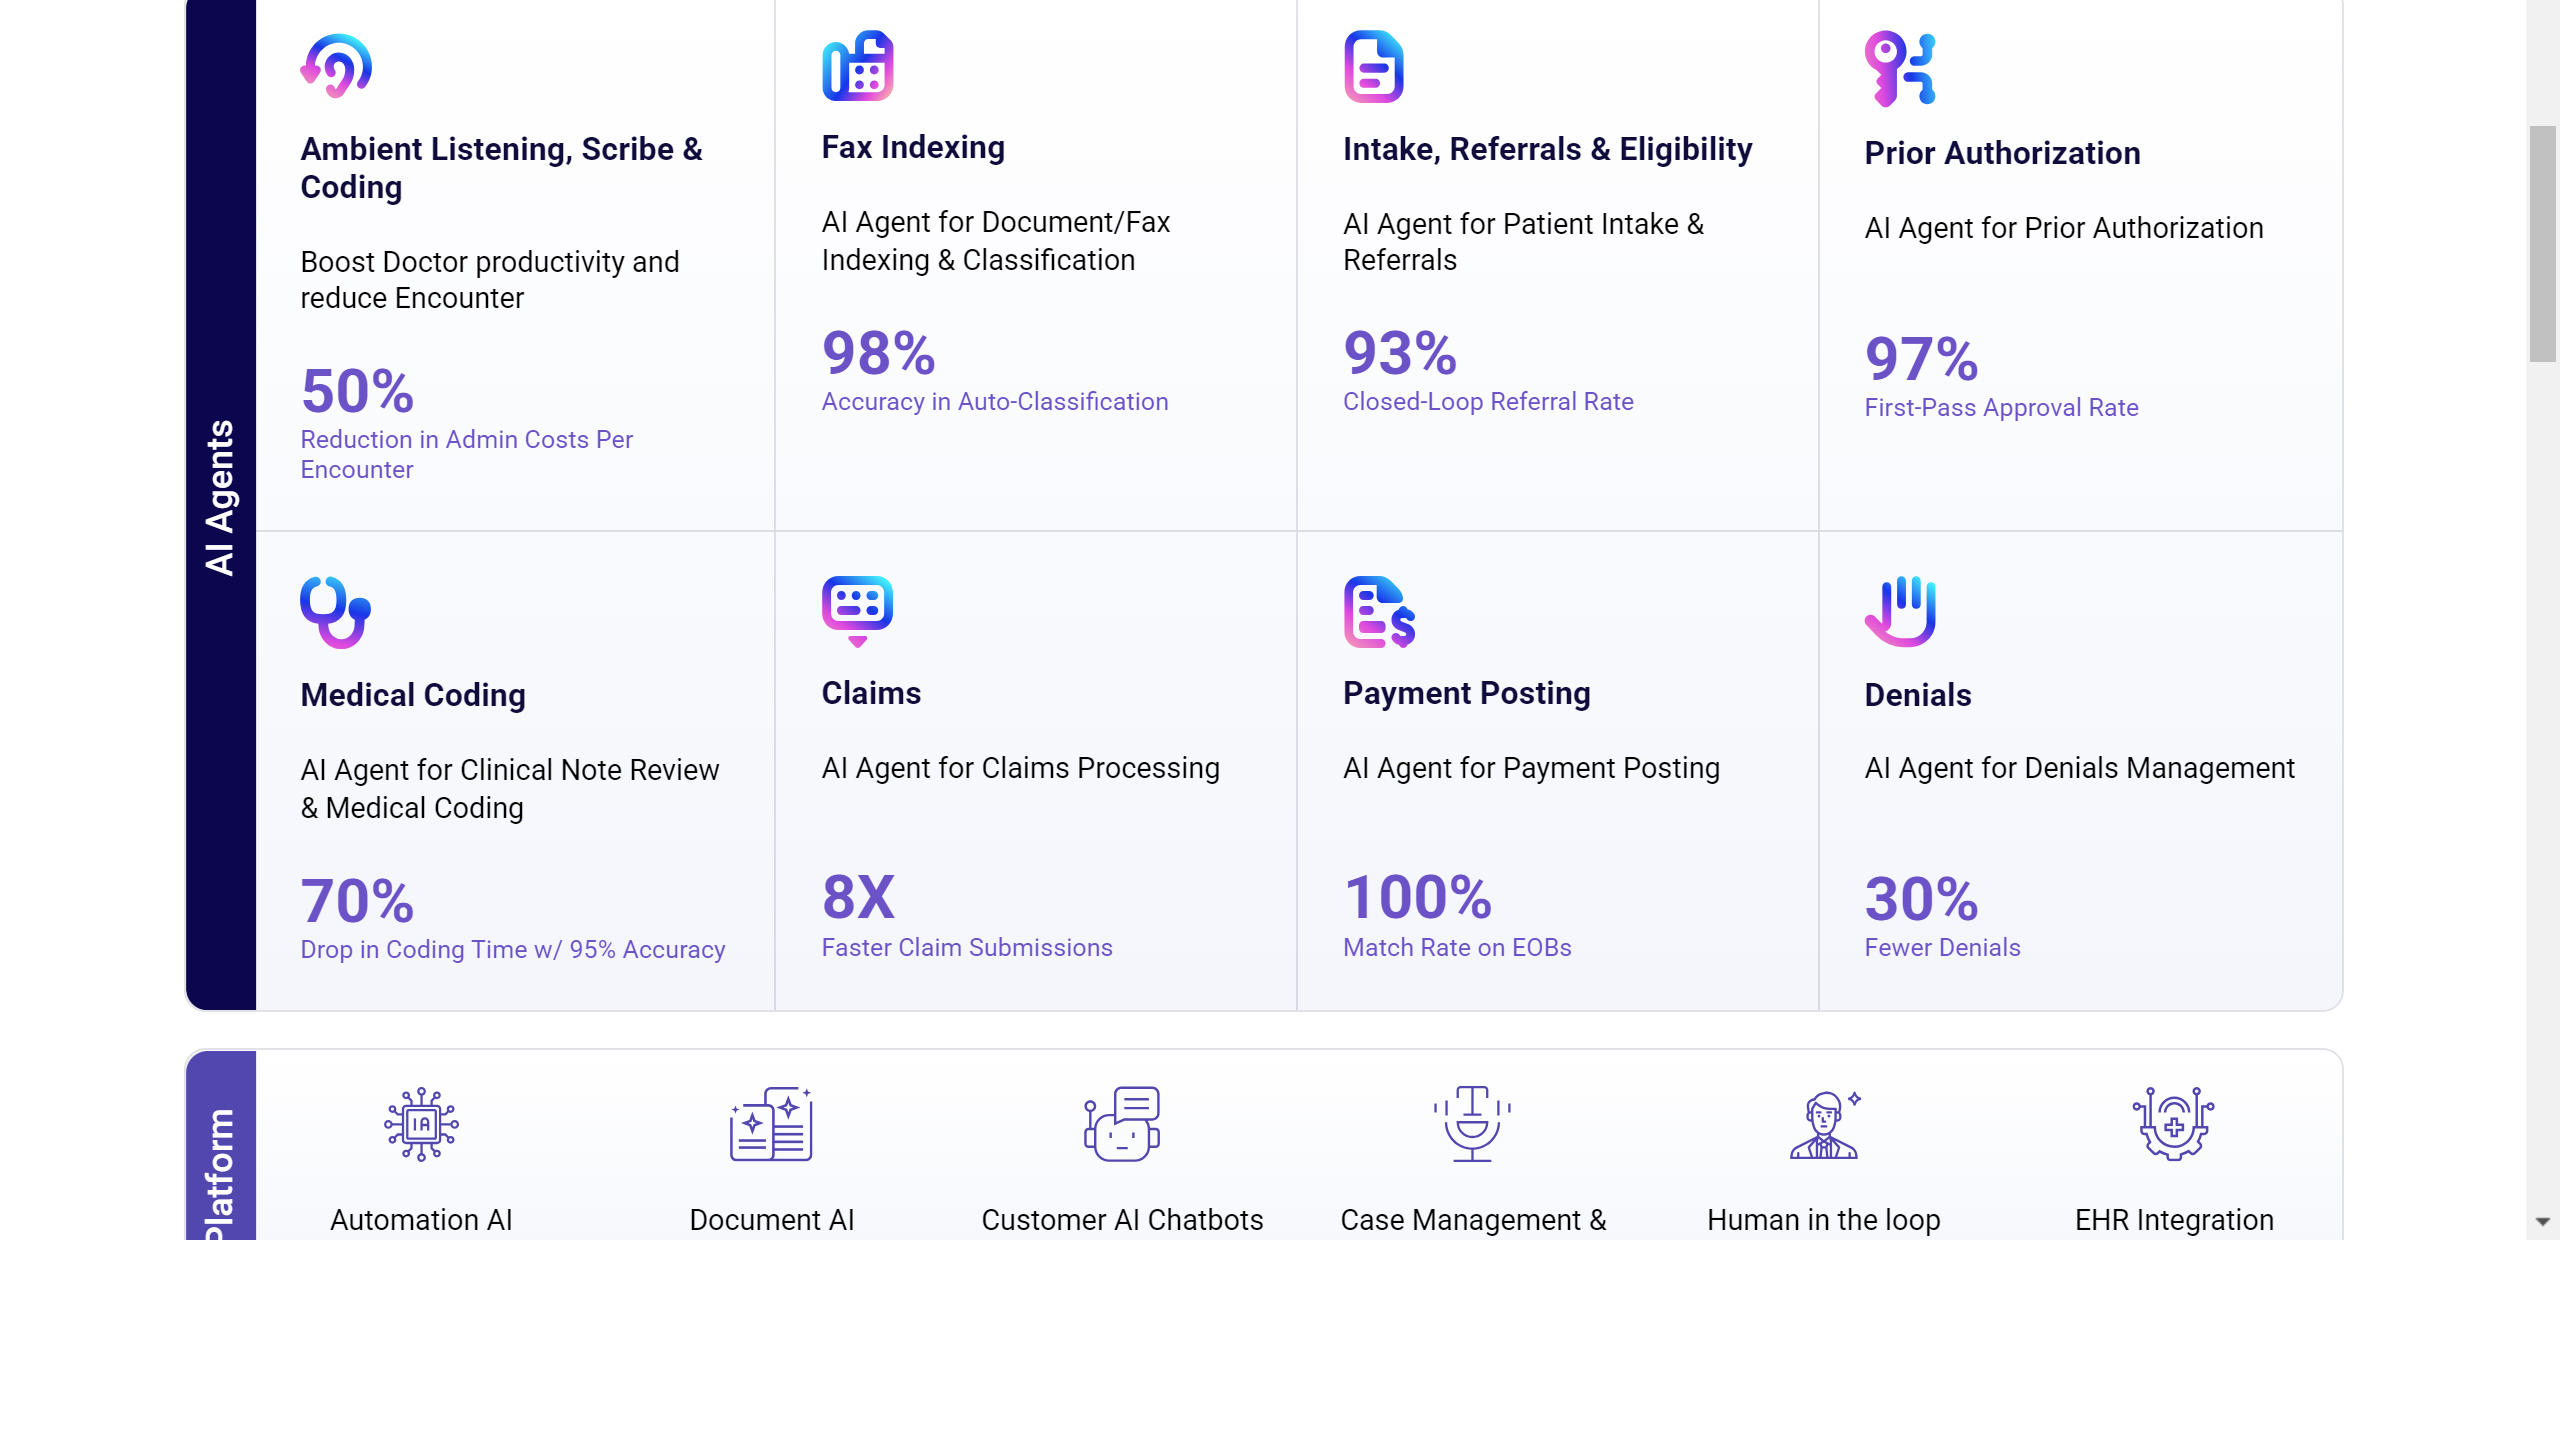Click the Automation AI chip icon
The height and width of the screenshot is (1440, 2560).
point(421,1124)
